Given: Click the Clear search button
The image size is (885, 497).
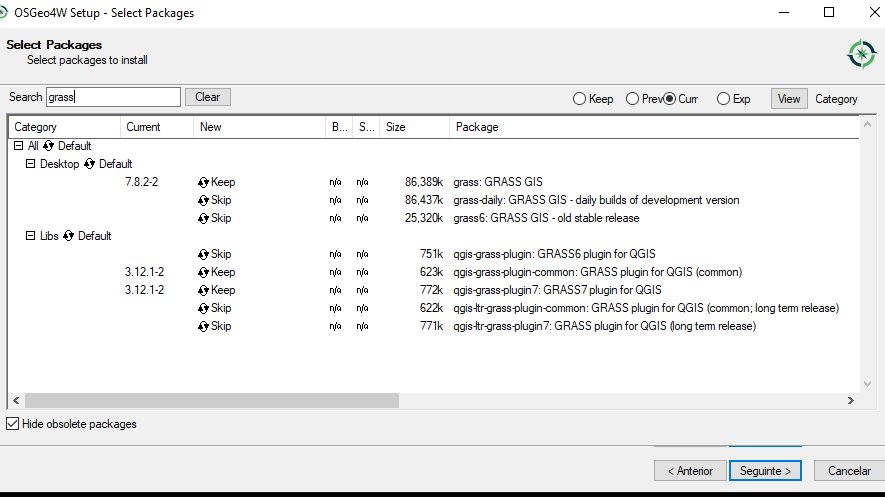Looking at the screenshot, I should 208,97.
